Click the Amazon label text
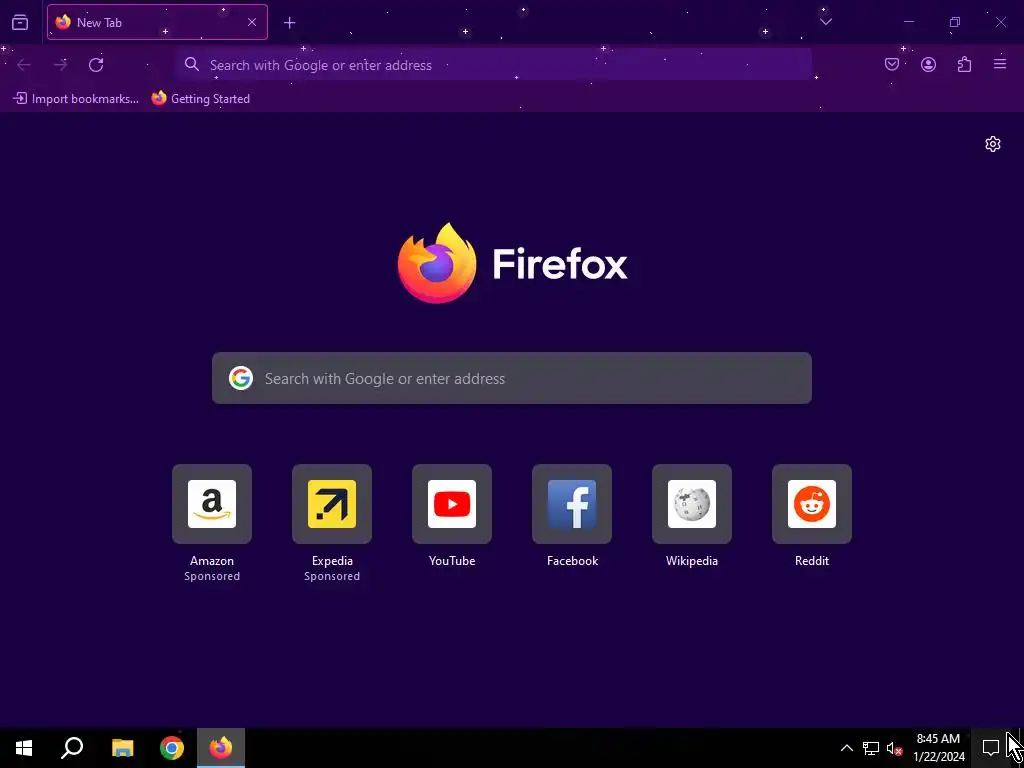 coord(212,561)
